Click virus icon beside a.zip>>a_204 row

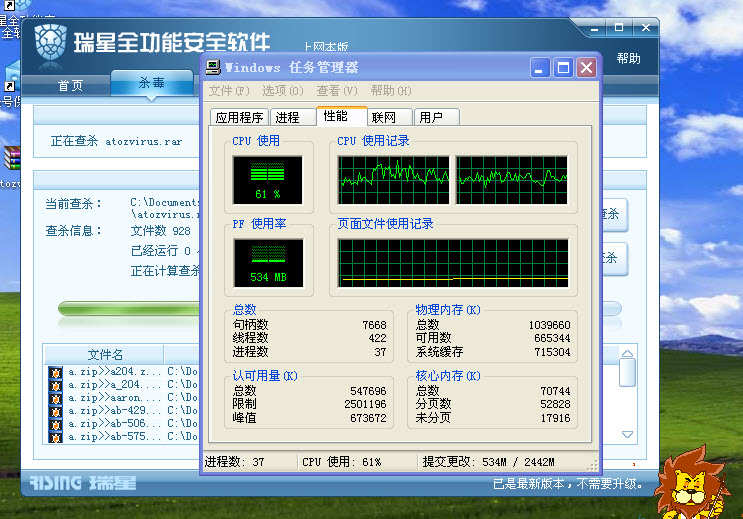[56, 385]
